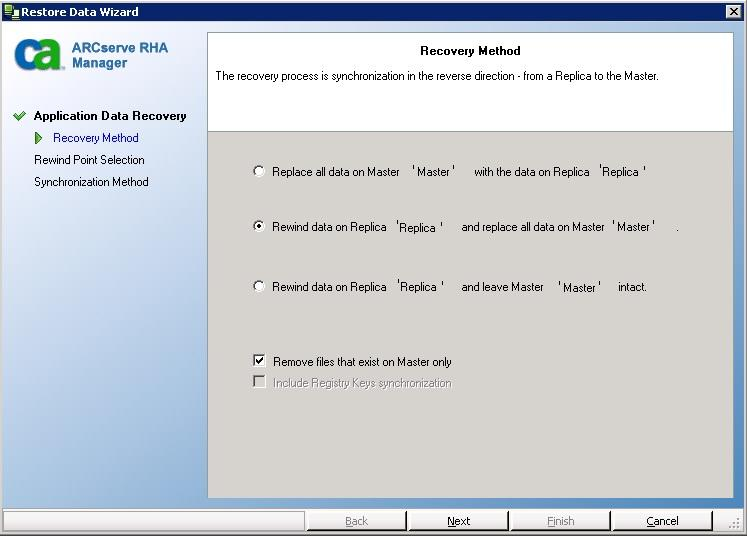Click the Recovery Method page heading
747x536 pixels.
coord(470,51)
